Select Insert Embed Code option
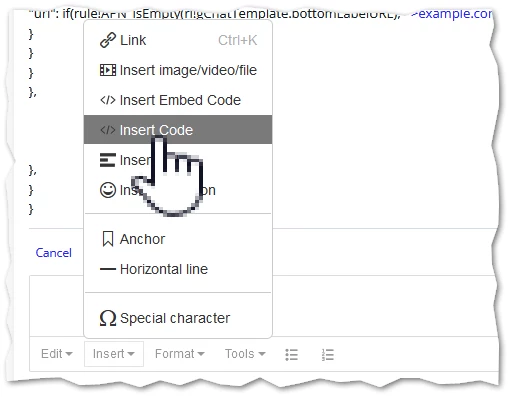The width and height of the screenshot is (509, 397). pyautogui.click(x=178, y=100)
